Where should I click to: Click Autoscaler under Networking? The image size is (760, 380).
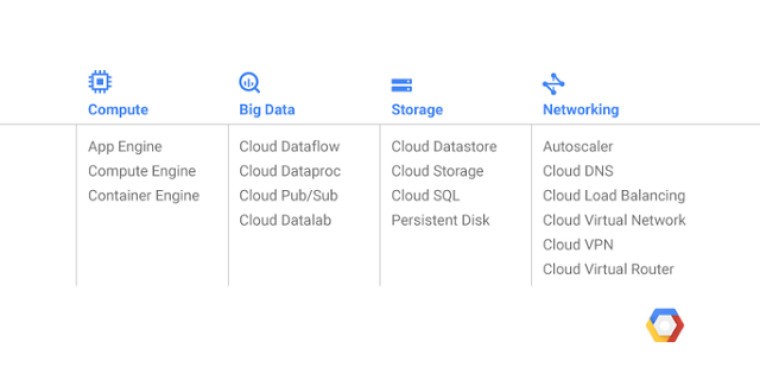[x=578, y=146]
